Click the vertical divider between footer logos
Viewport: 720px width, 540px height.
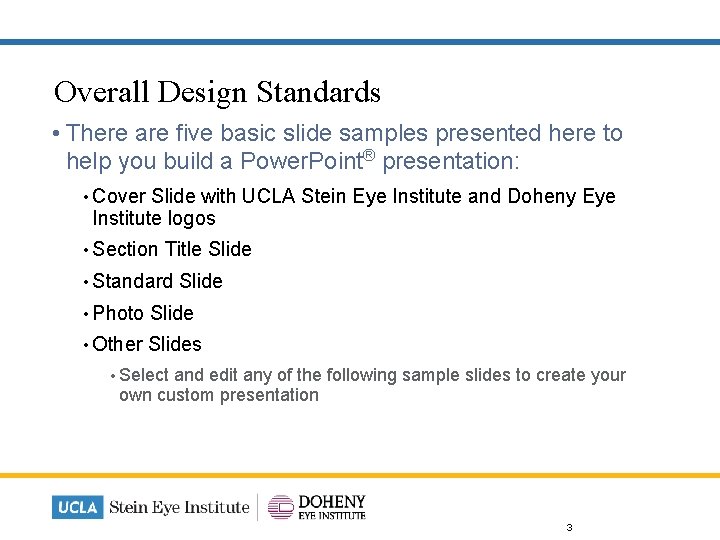(258, 507)
